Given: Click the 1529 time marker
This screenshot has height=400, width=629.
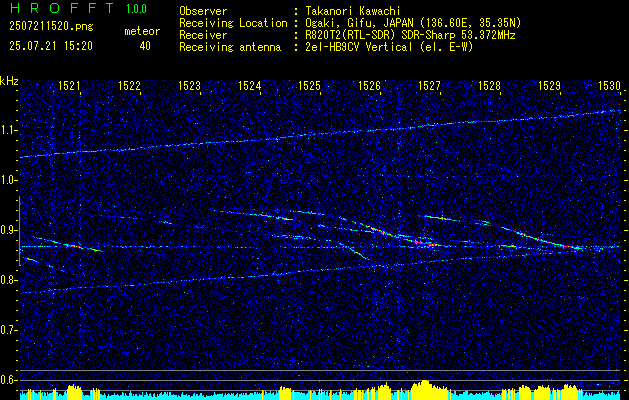Looking at the screenshot, I should 550,85.
